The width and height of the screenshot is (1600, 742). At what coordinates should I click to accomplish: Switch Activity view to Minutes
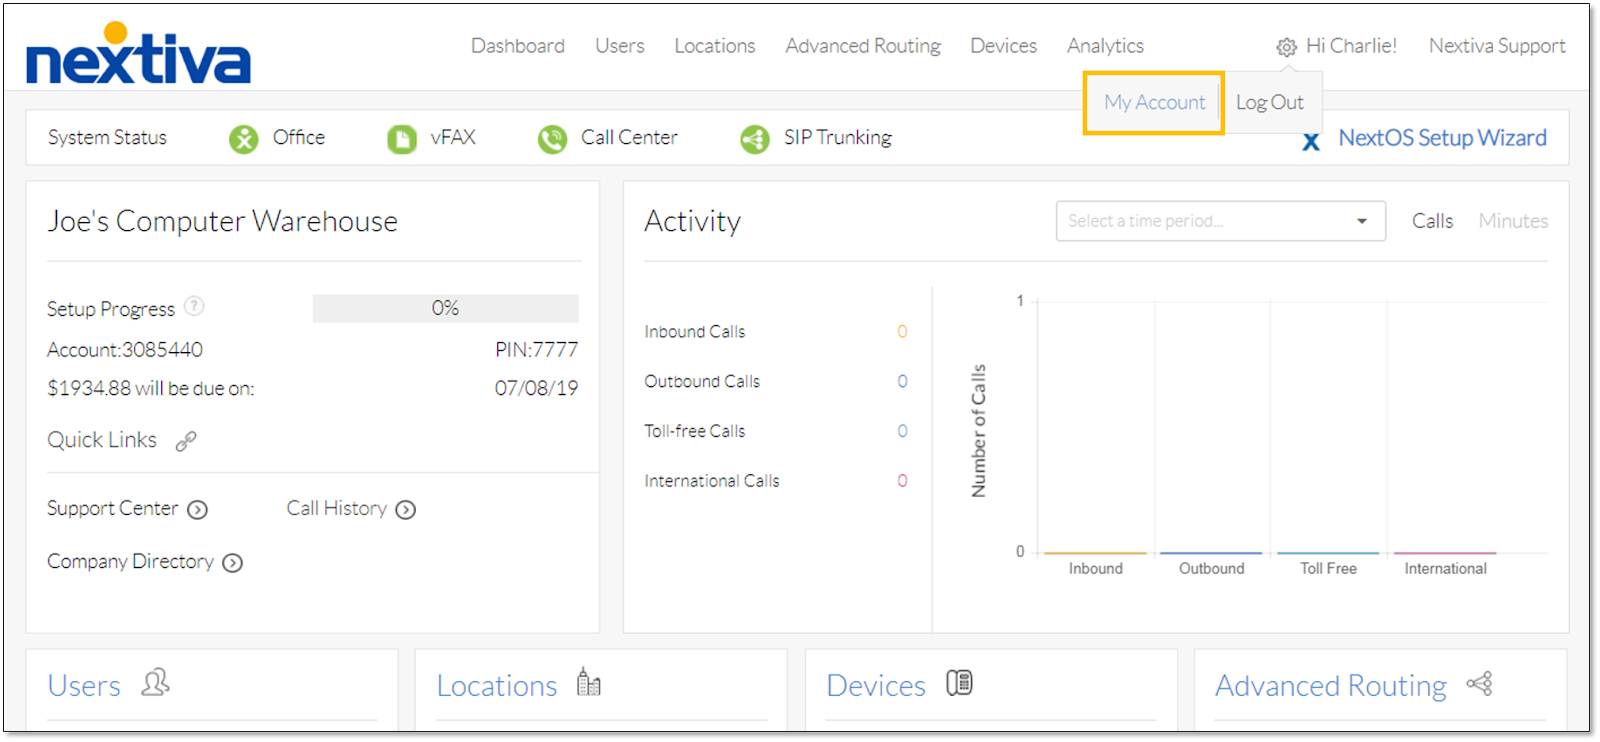coord(1513,221)
